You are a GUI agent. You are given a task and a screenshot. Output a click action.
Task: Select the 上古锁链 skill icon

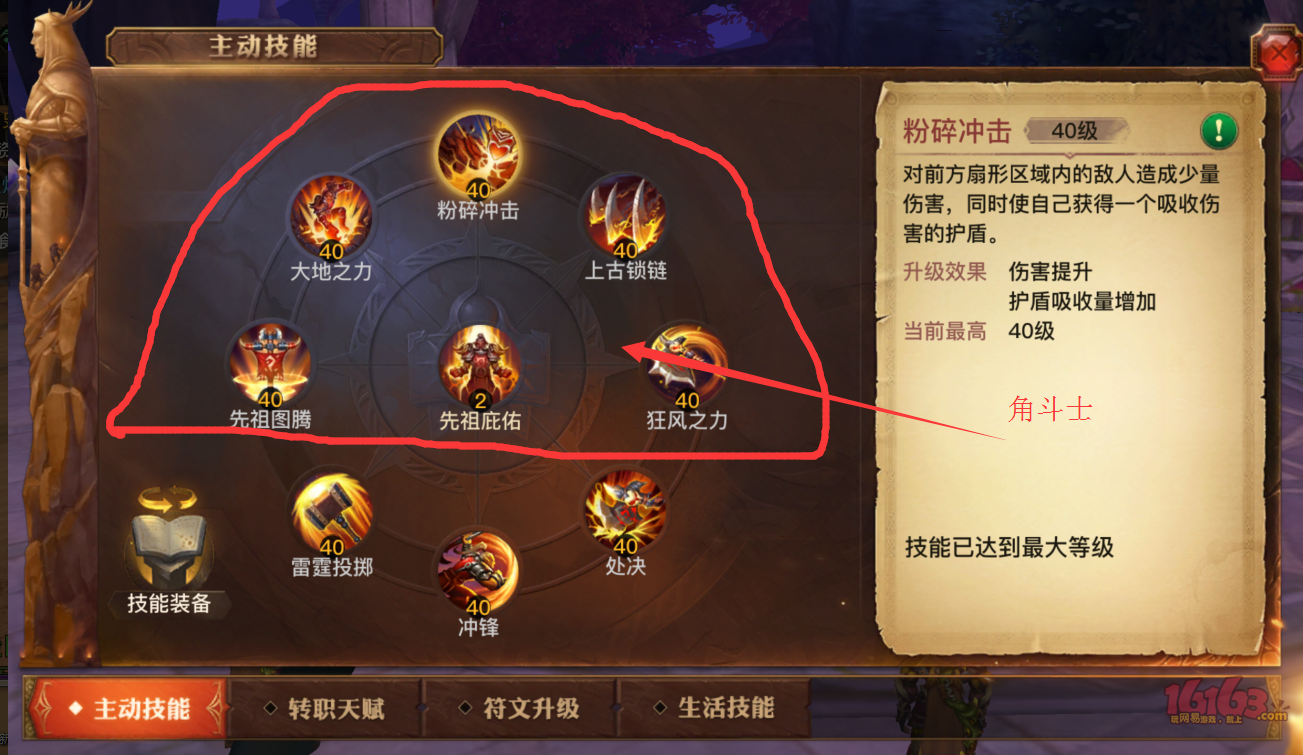(625, 214)
